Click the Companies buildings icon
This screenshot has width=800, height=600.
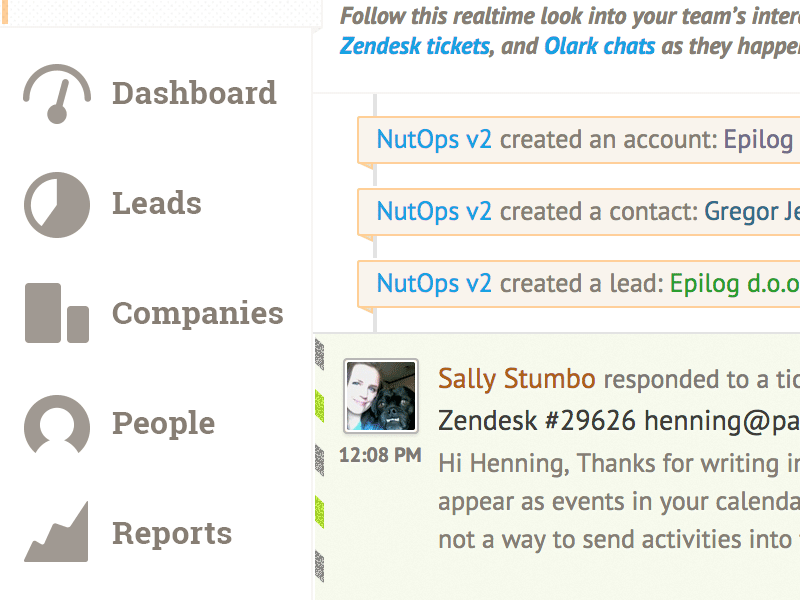pyautogui.click(x=57, y=313)
